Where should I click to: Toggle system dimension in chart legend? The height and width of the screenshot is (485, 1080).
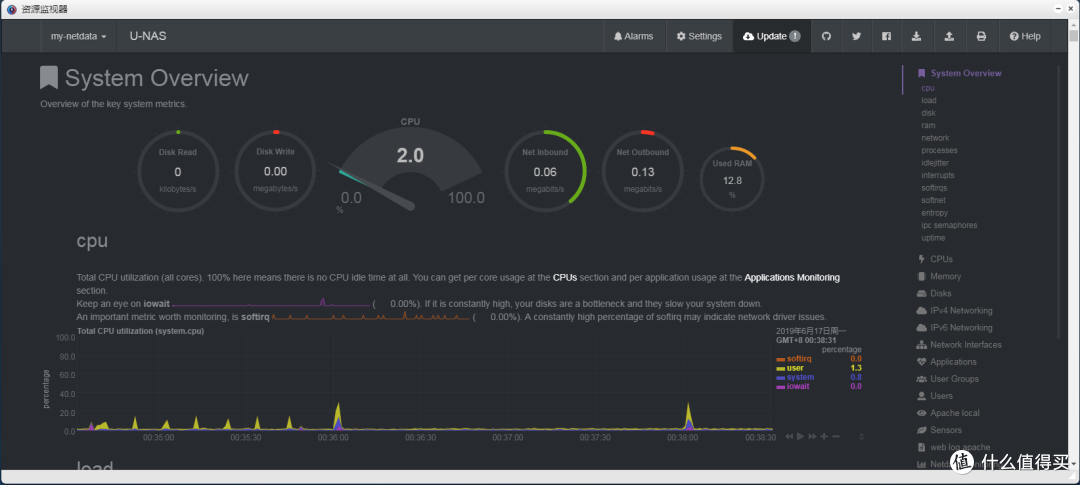point(800,377)
